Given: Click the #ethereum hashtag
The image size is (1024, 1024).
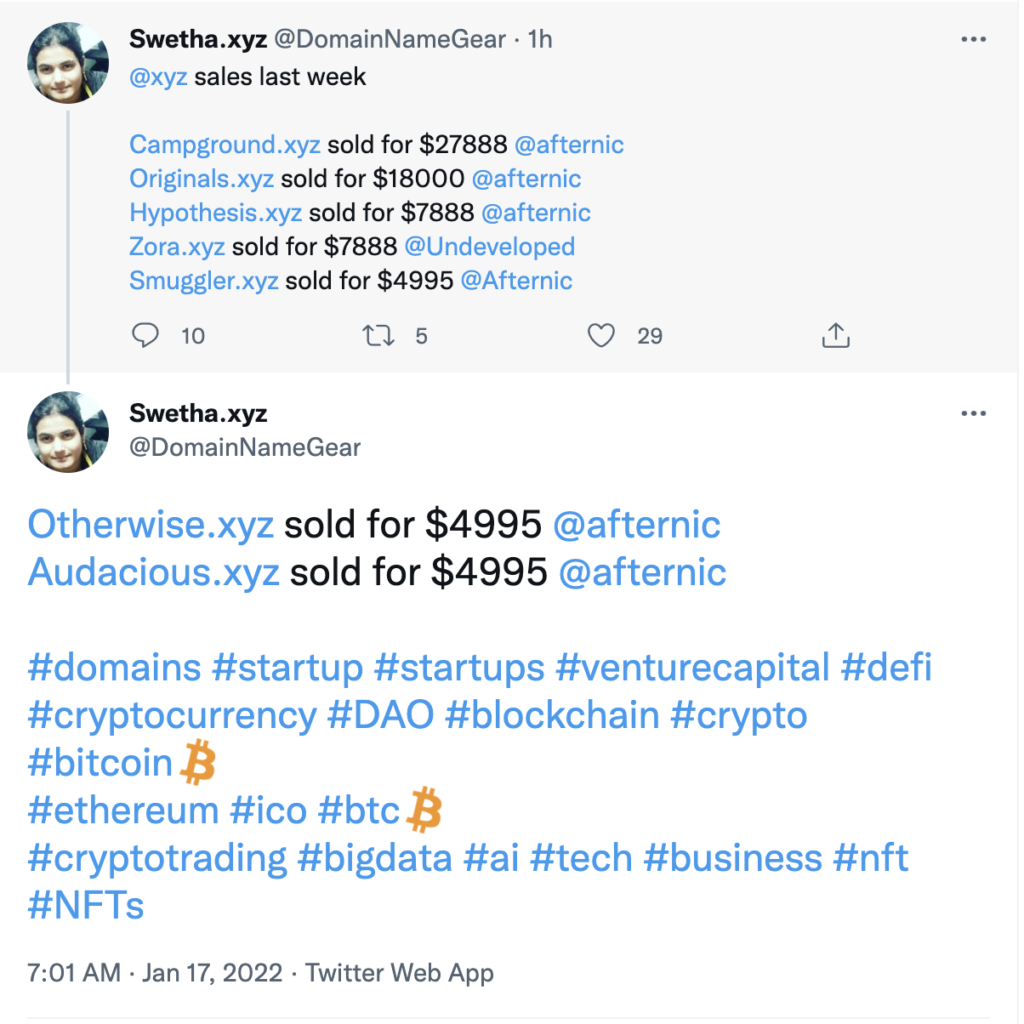Looking at the screenshot, I should point(123,810).
